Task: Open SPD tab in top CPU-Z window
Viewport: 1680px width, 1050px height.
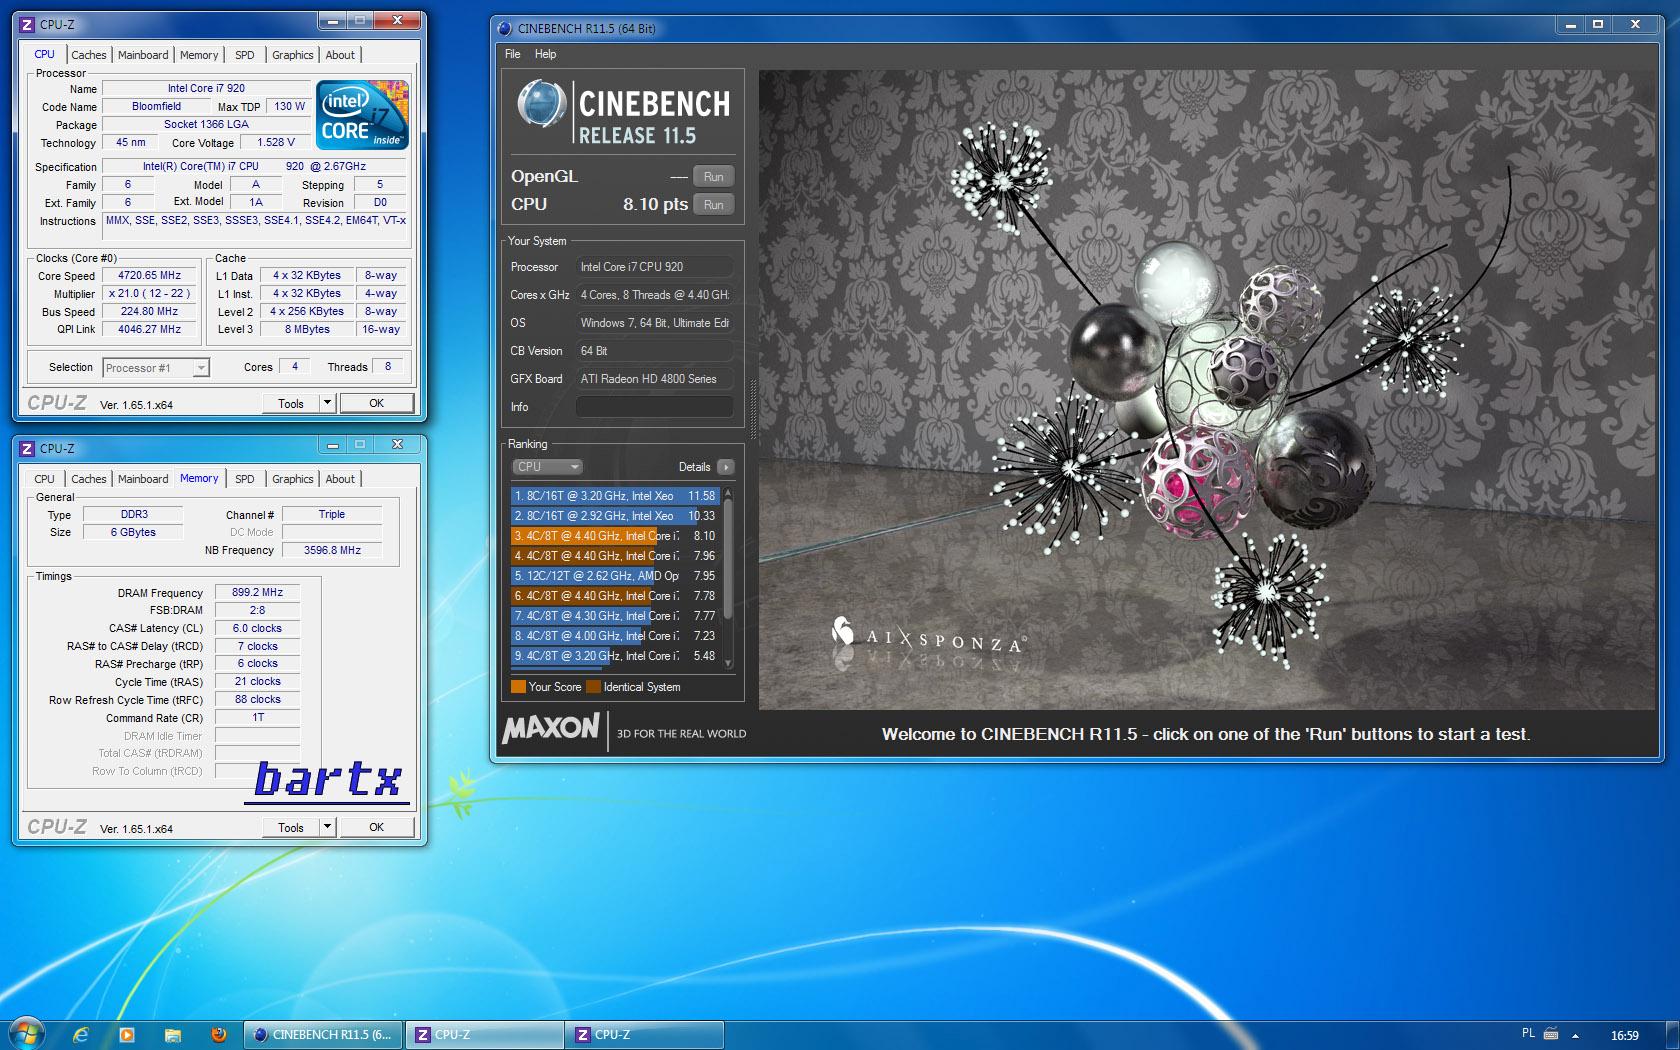Action: (245, 55)
